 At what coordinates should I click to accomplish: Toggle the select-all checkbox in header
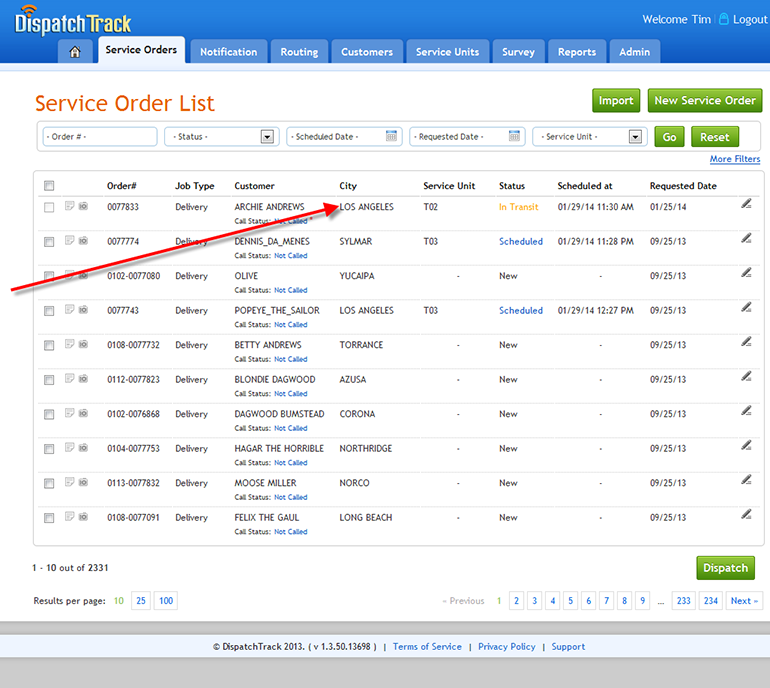click(49, 186)
